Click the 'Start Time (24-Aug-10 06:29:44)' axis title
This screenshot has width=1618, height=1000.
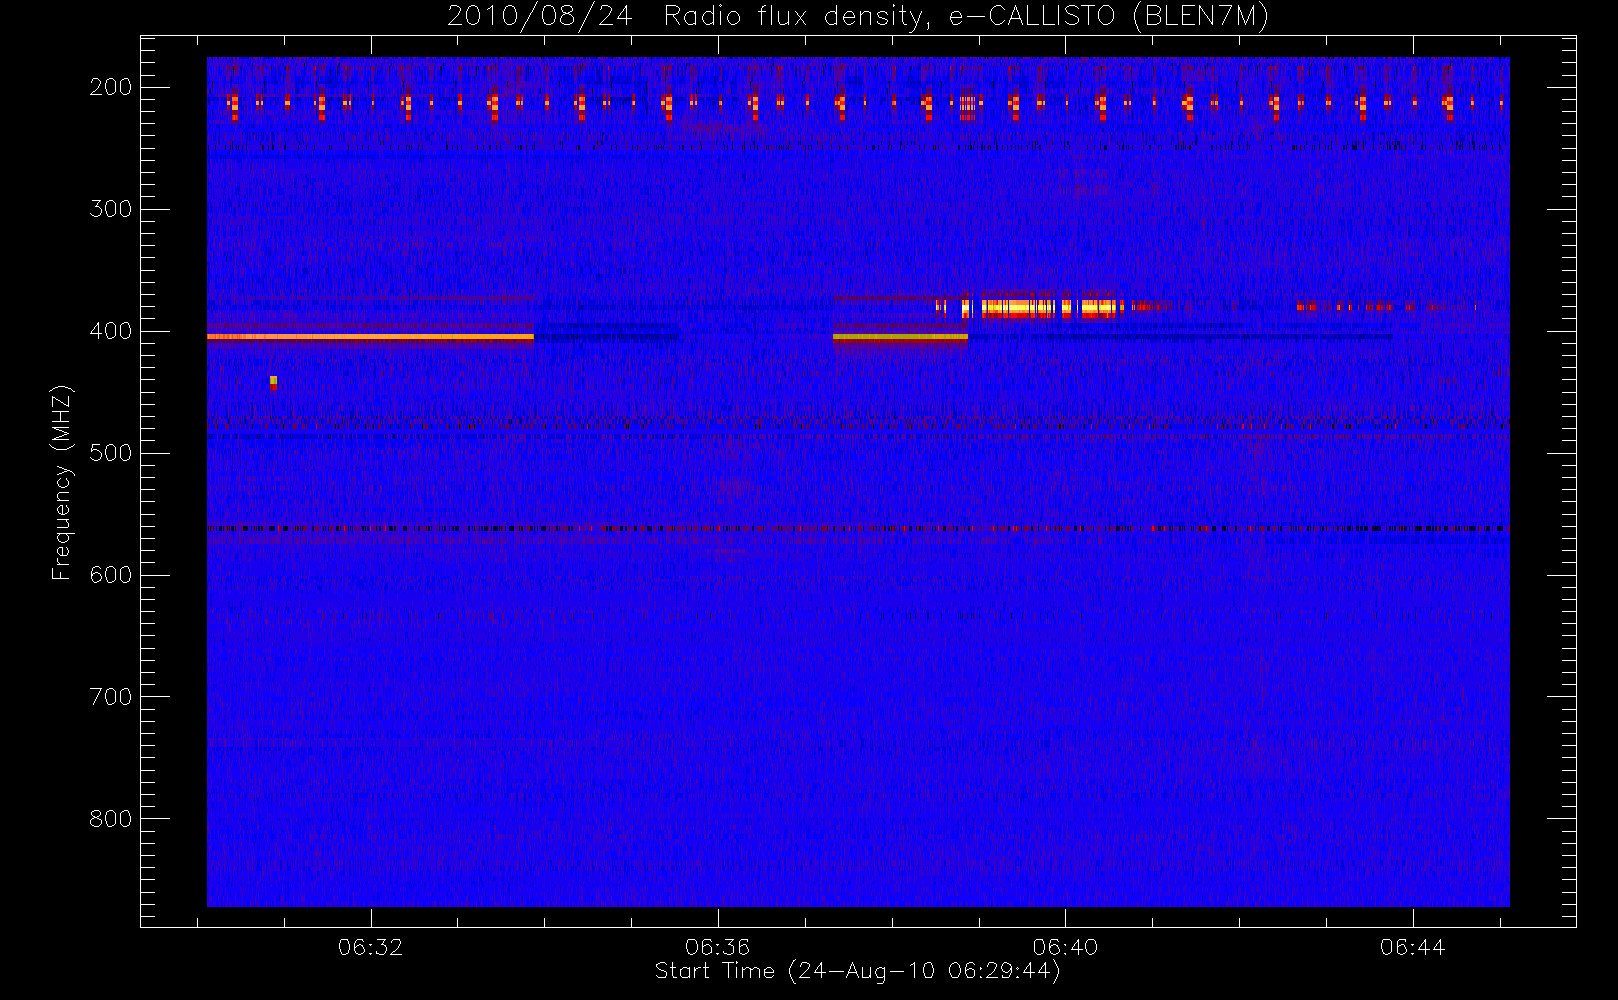click(857, 971)
